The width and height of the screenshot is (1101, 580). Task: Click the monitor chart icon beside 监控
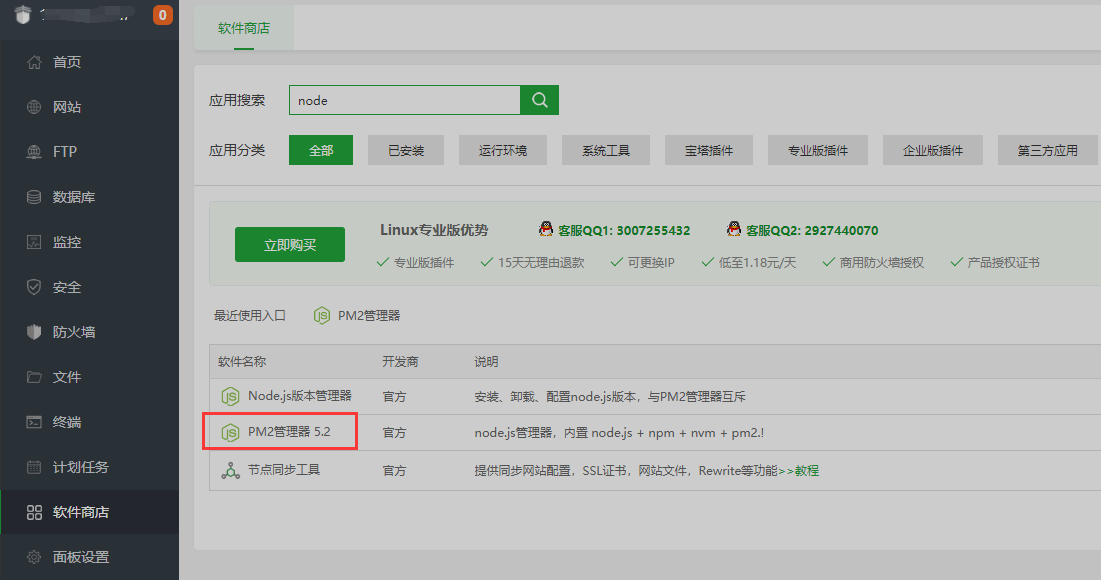click(34, 242)
